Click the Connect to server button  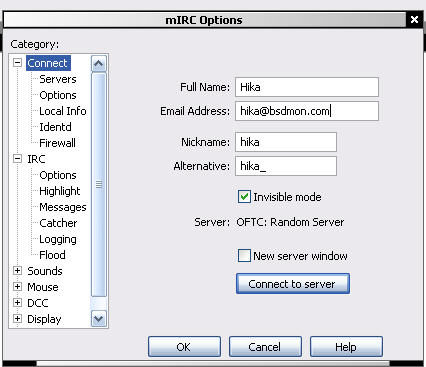(x=293, y=284)
